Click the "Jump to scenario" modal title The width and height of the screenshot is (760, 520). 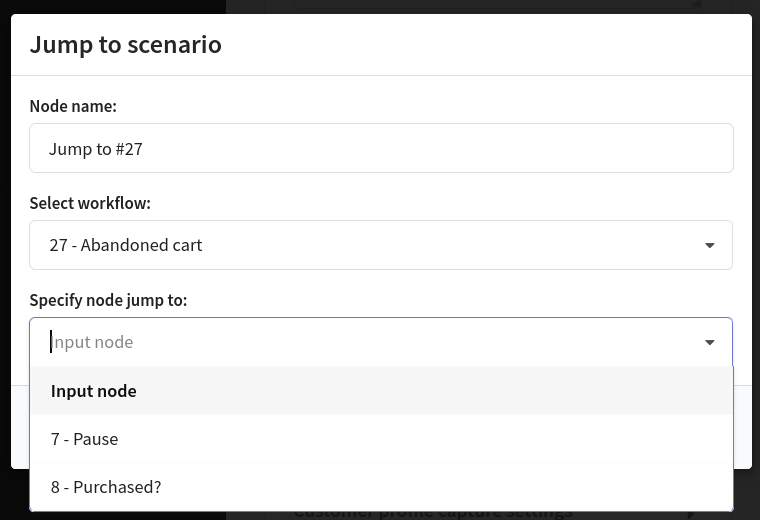click(x=126, y=45)
